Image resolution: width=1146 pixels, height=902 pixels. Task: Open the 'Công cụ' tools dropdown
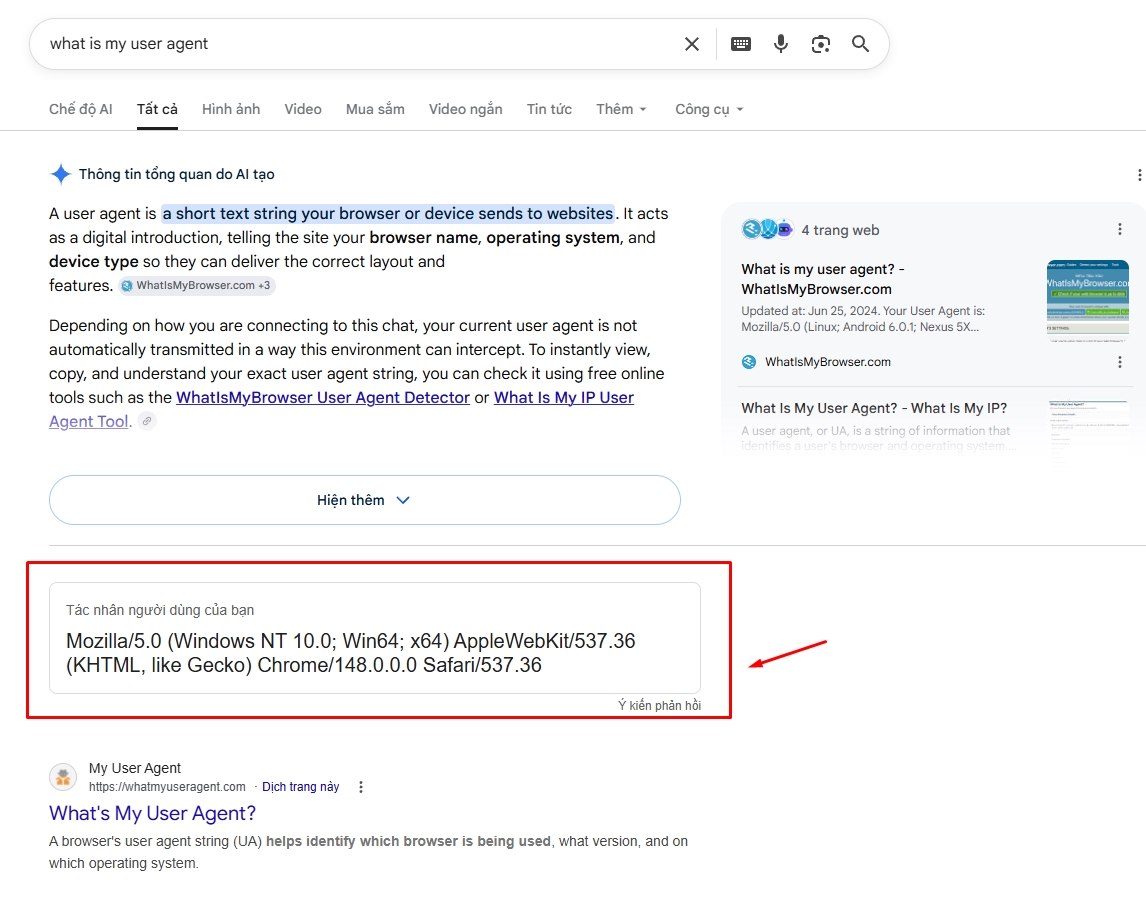pos(709,109)
